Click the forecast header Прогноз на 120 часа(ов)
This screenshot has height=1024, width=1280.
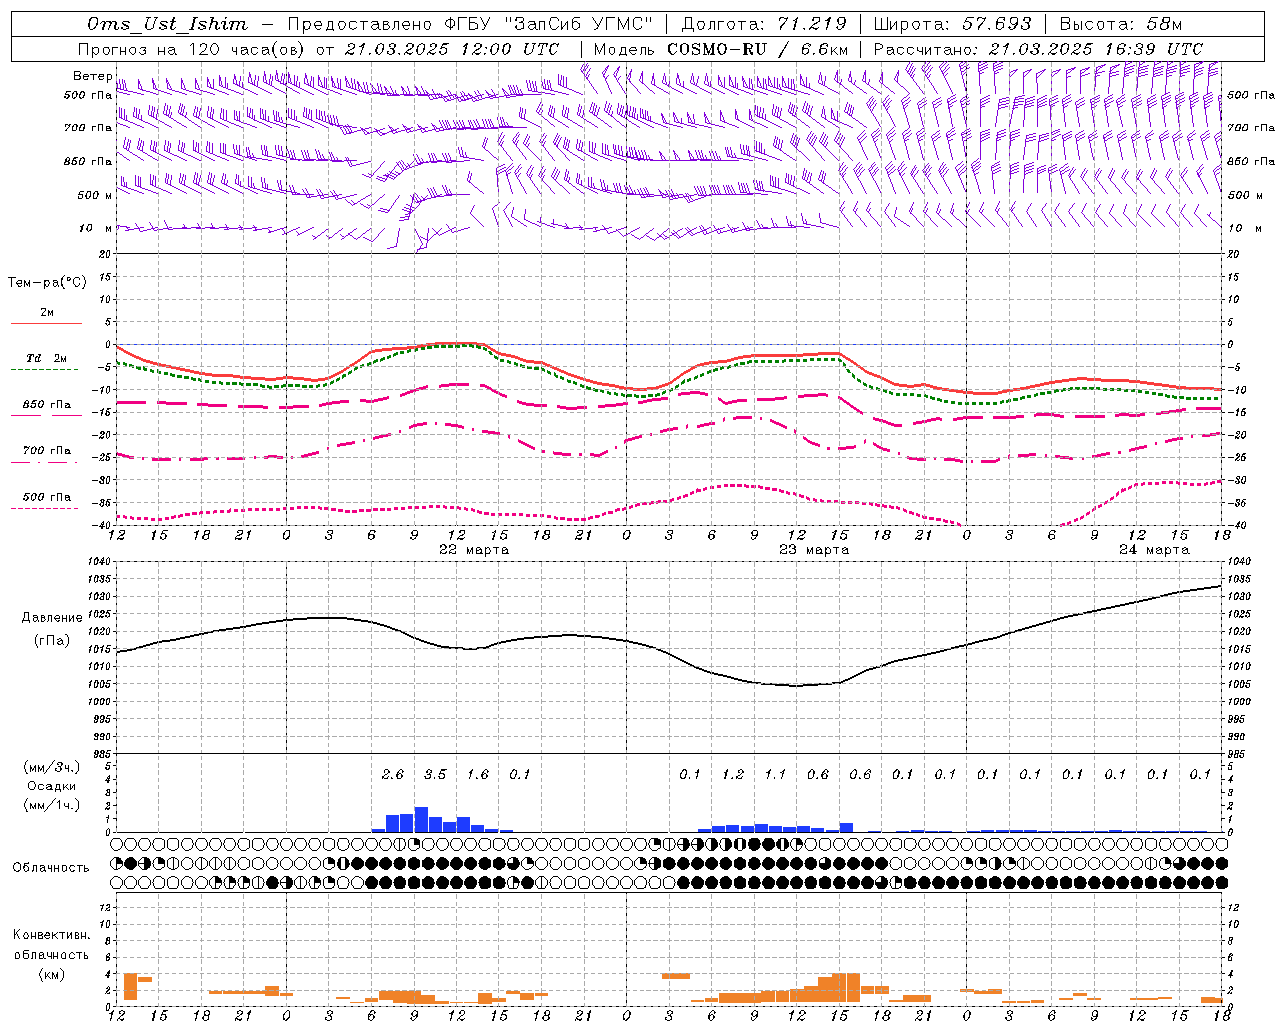[192, 49]
